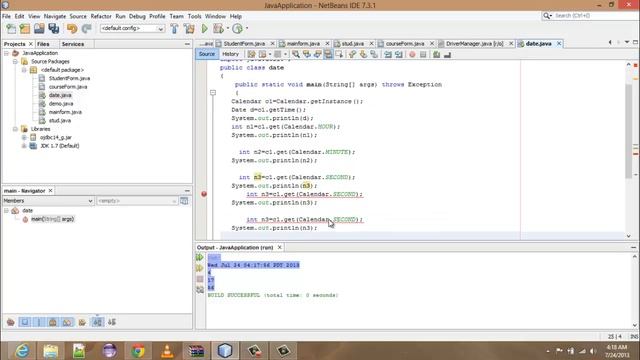
Task: Click the Profile Project icon
Action: point(237,29)
